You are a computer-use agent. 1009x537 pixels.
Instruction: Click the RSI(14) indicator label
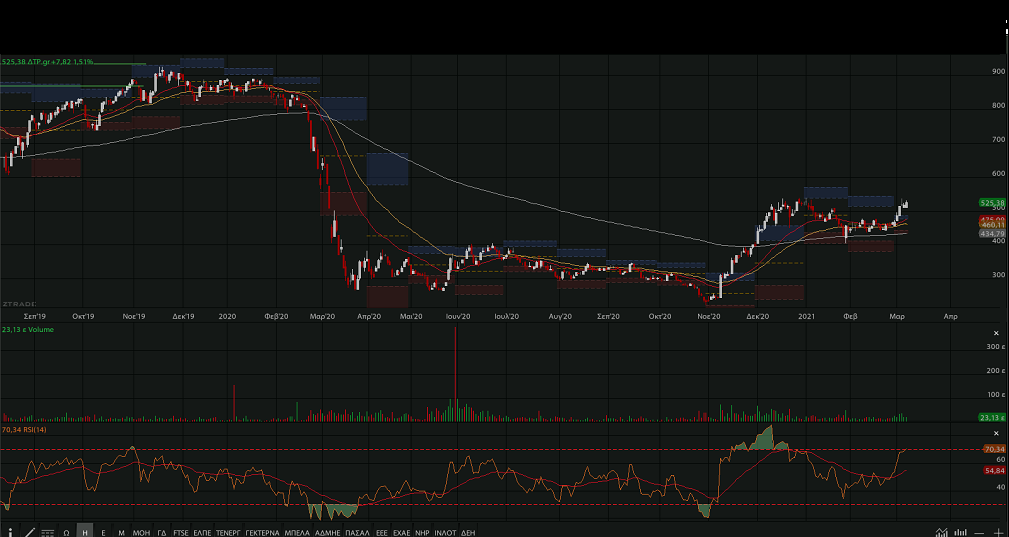click(x=25, y=429)
